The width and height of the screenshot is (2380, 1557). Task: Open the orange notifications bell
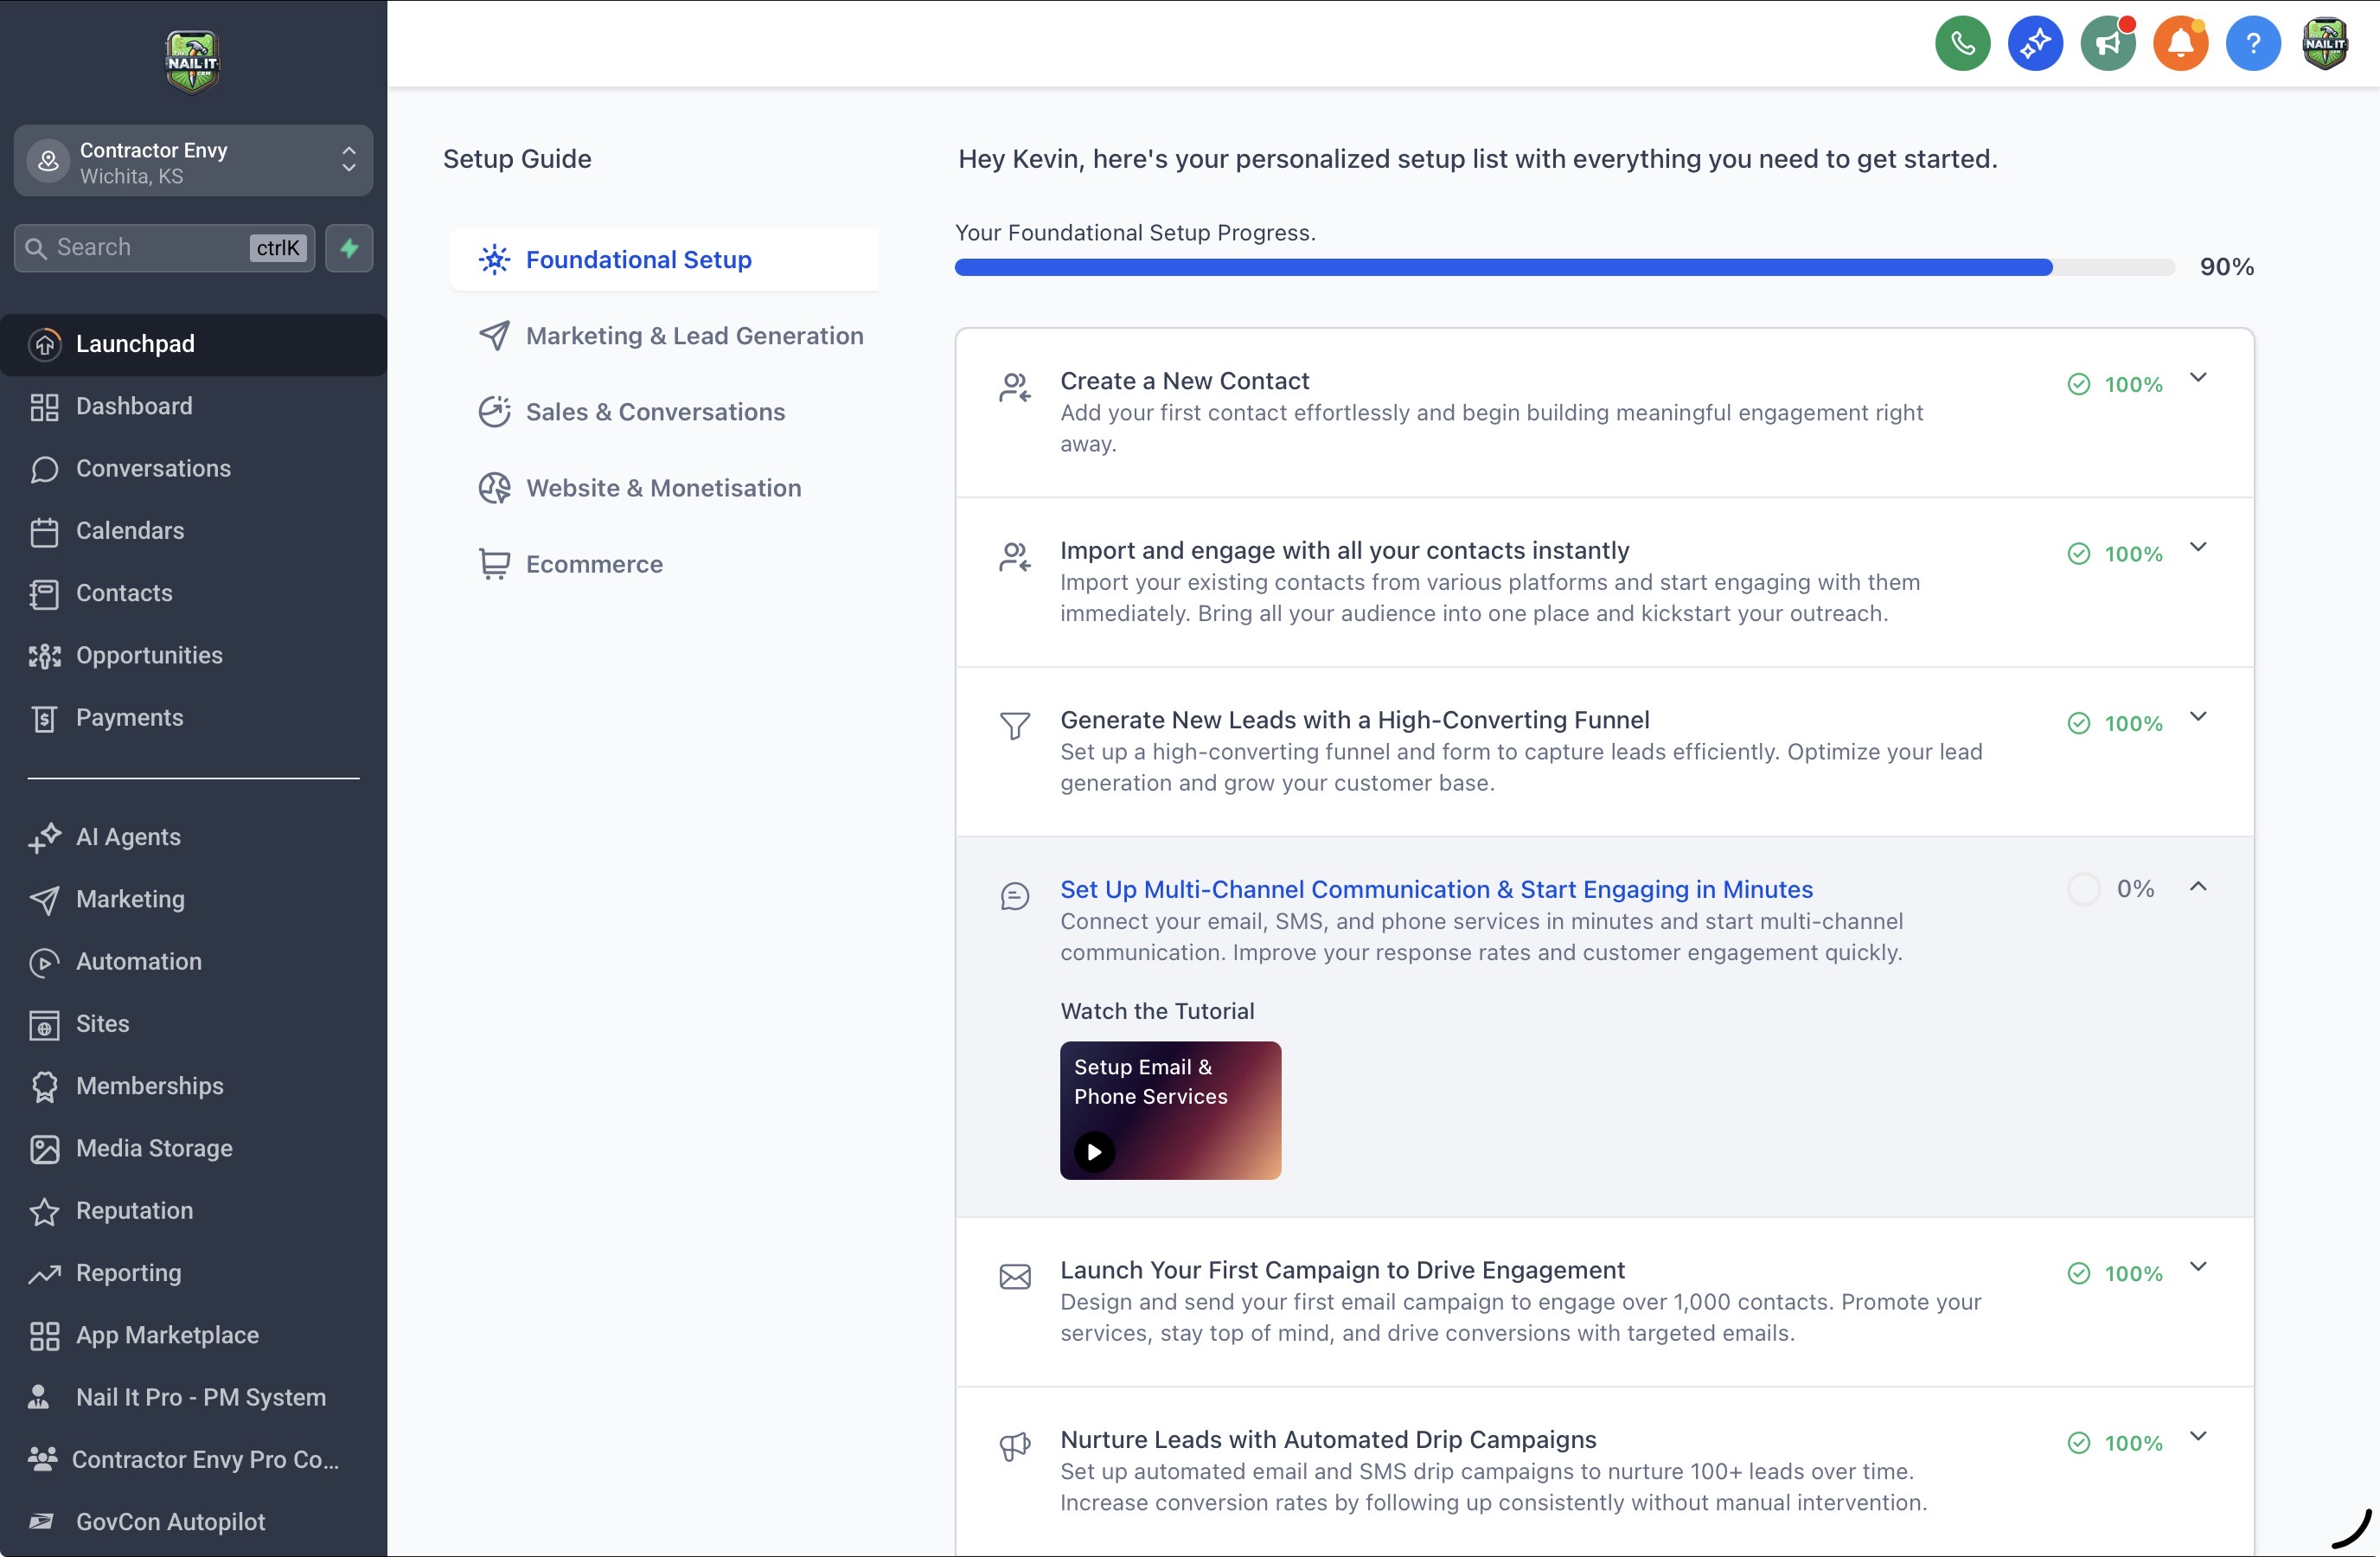point(2180,43)
